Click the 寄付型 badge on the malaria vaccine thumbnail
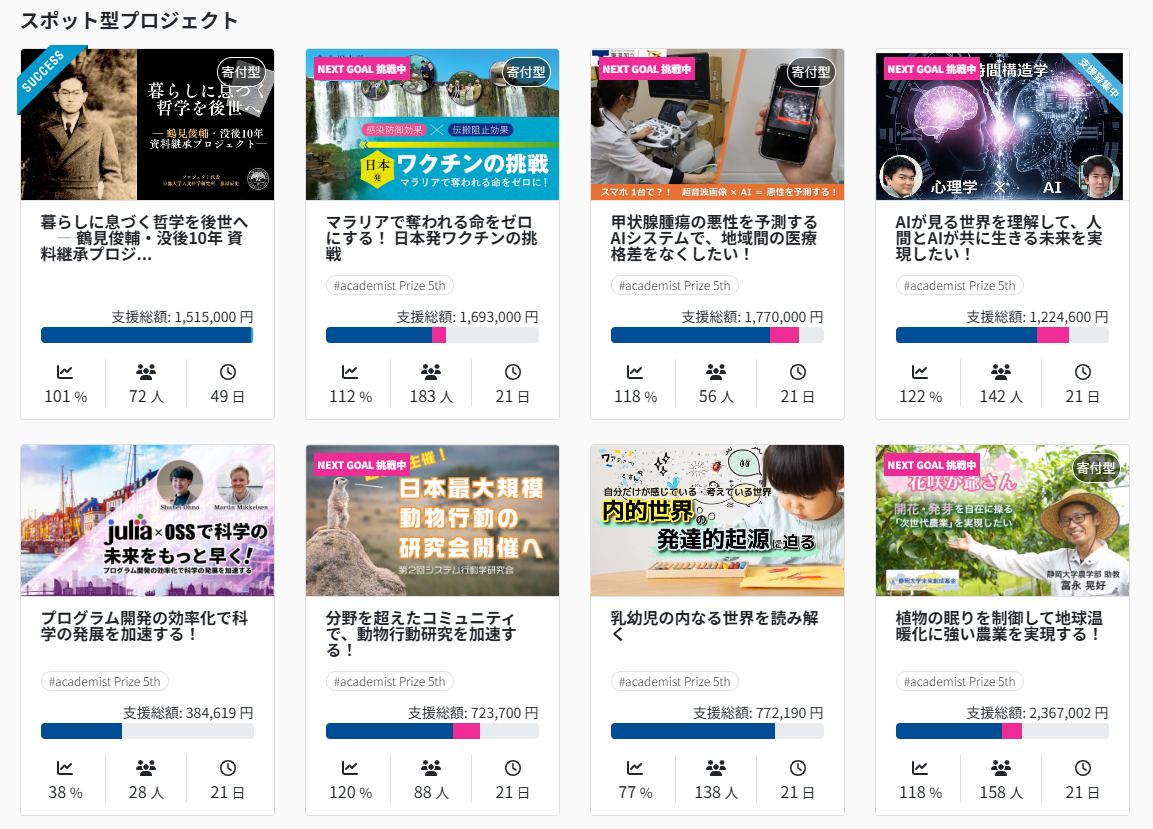 (x=525, y=71)
